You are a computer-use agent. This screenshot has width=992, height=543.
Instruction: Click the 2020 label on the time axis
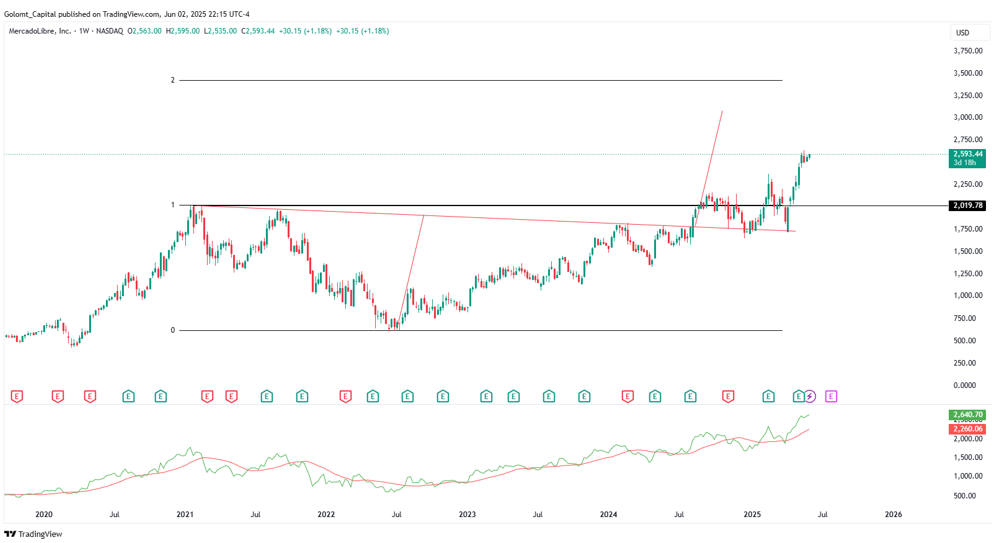(44, 515)
